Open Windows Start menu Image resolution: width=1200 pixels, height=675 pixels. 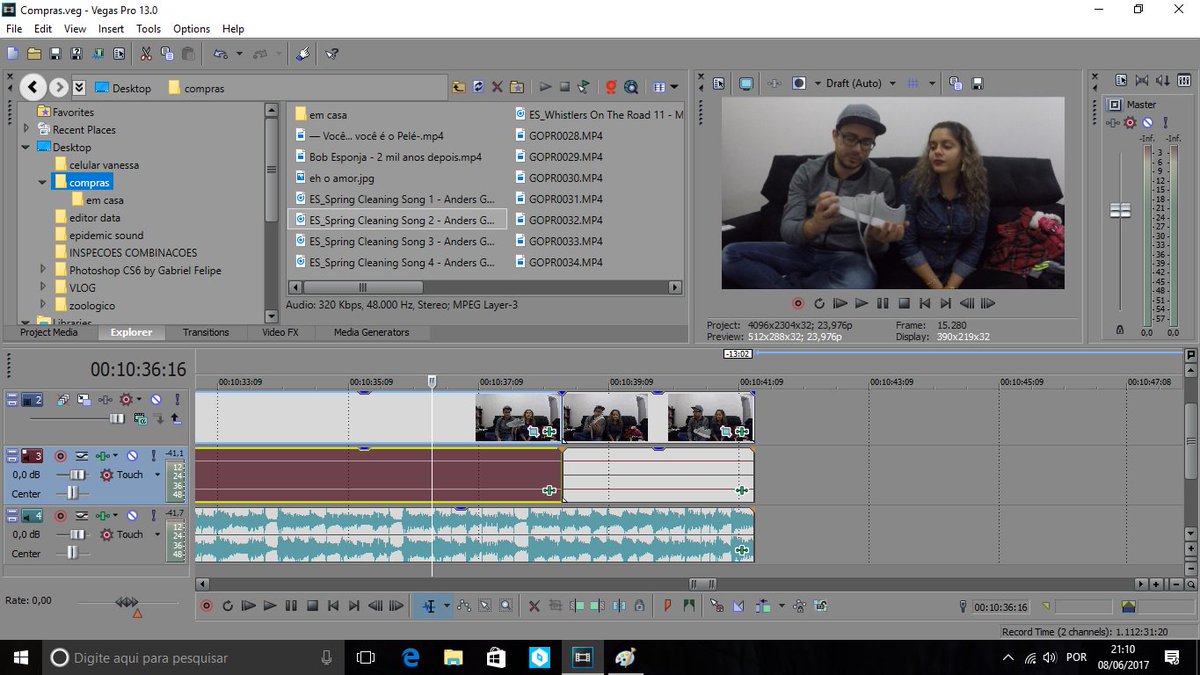(20, 657)
